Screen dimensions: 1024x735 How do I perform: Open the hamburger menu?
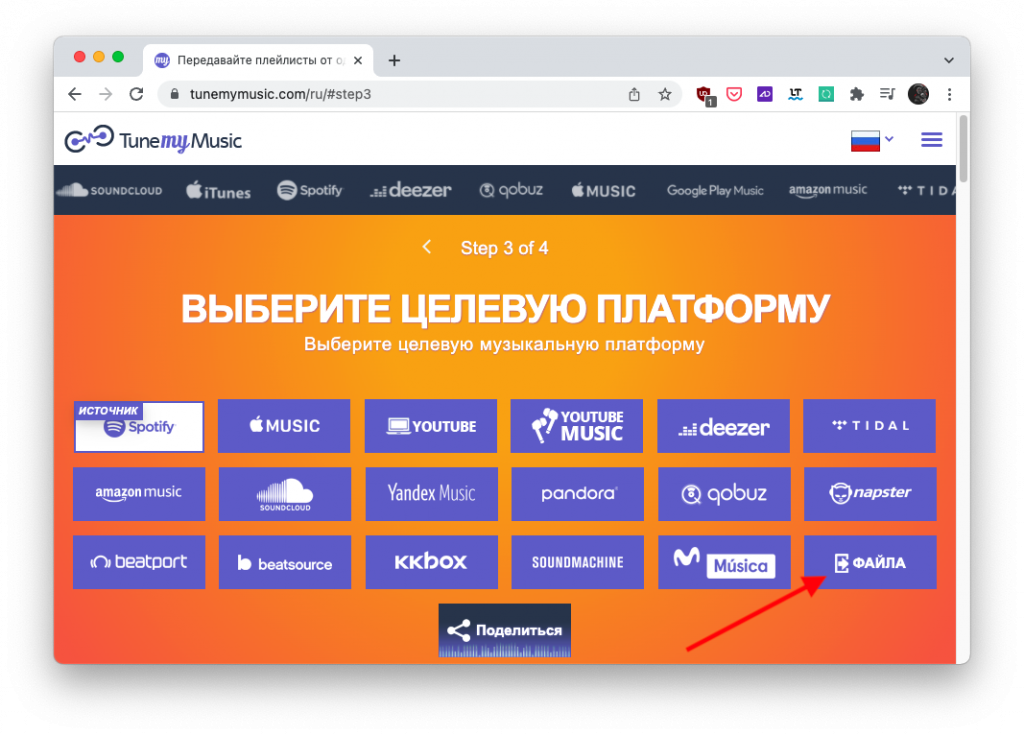[931, 140]
